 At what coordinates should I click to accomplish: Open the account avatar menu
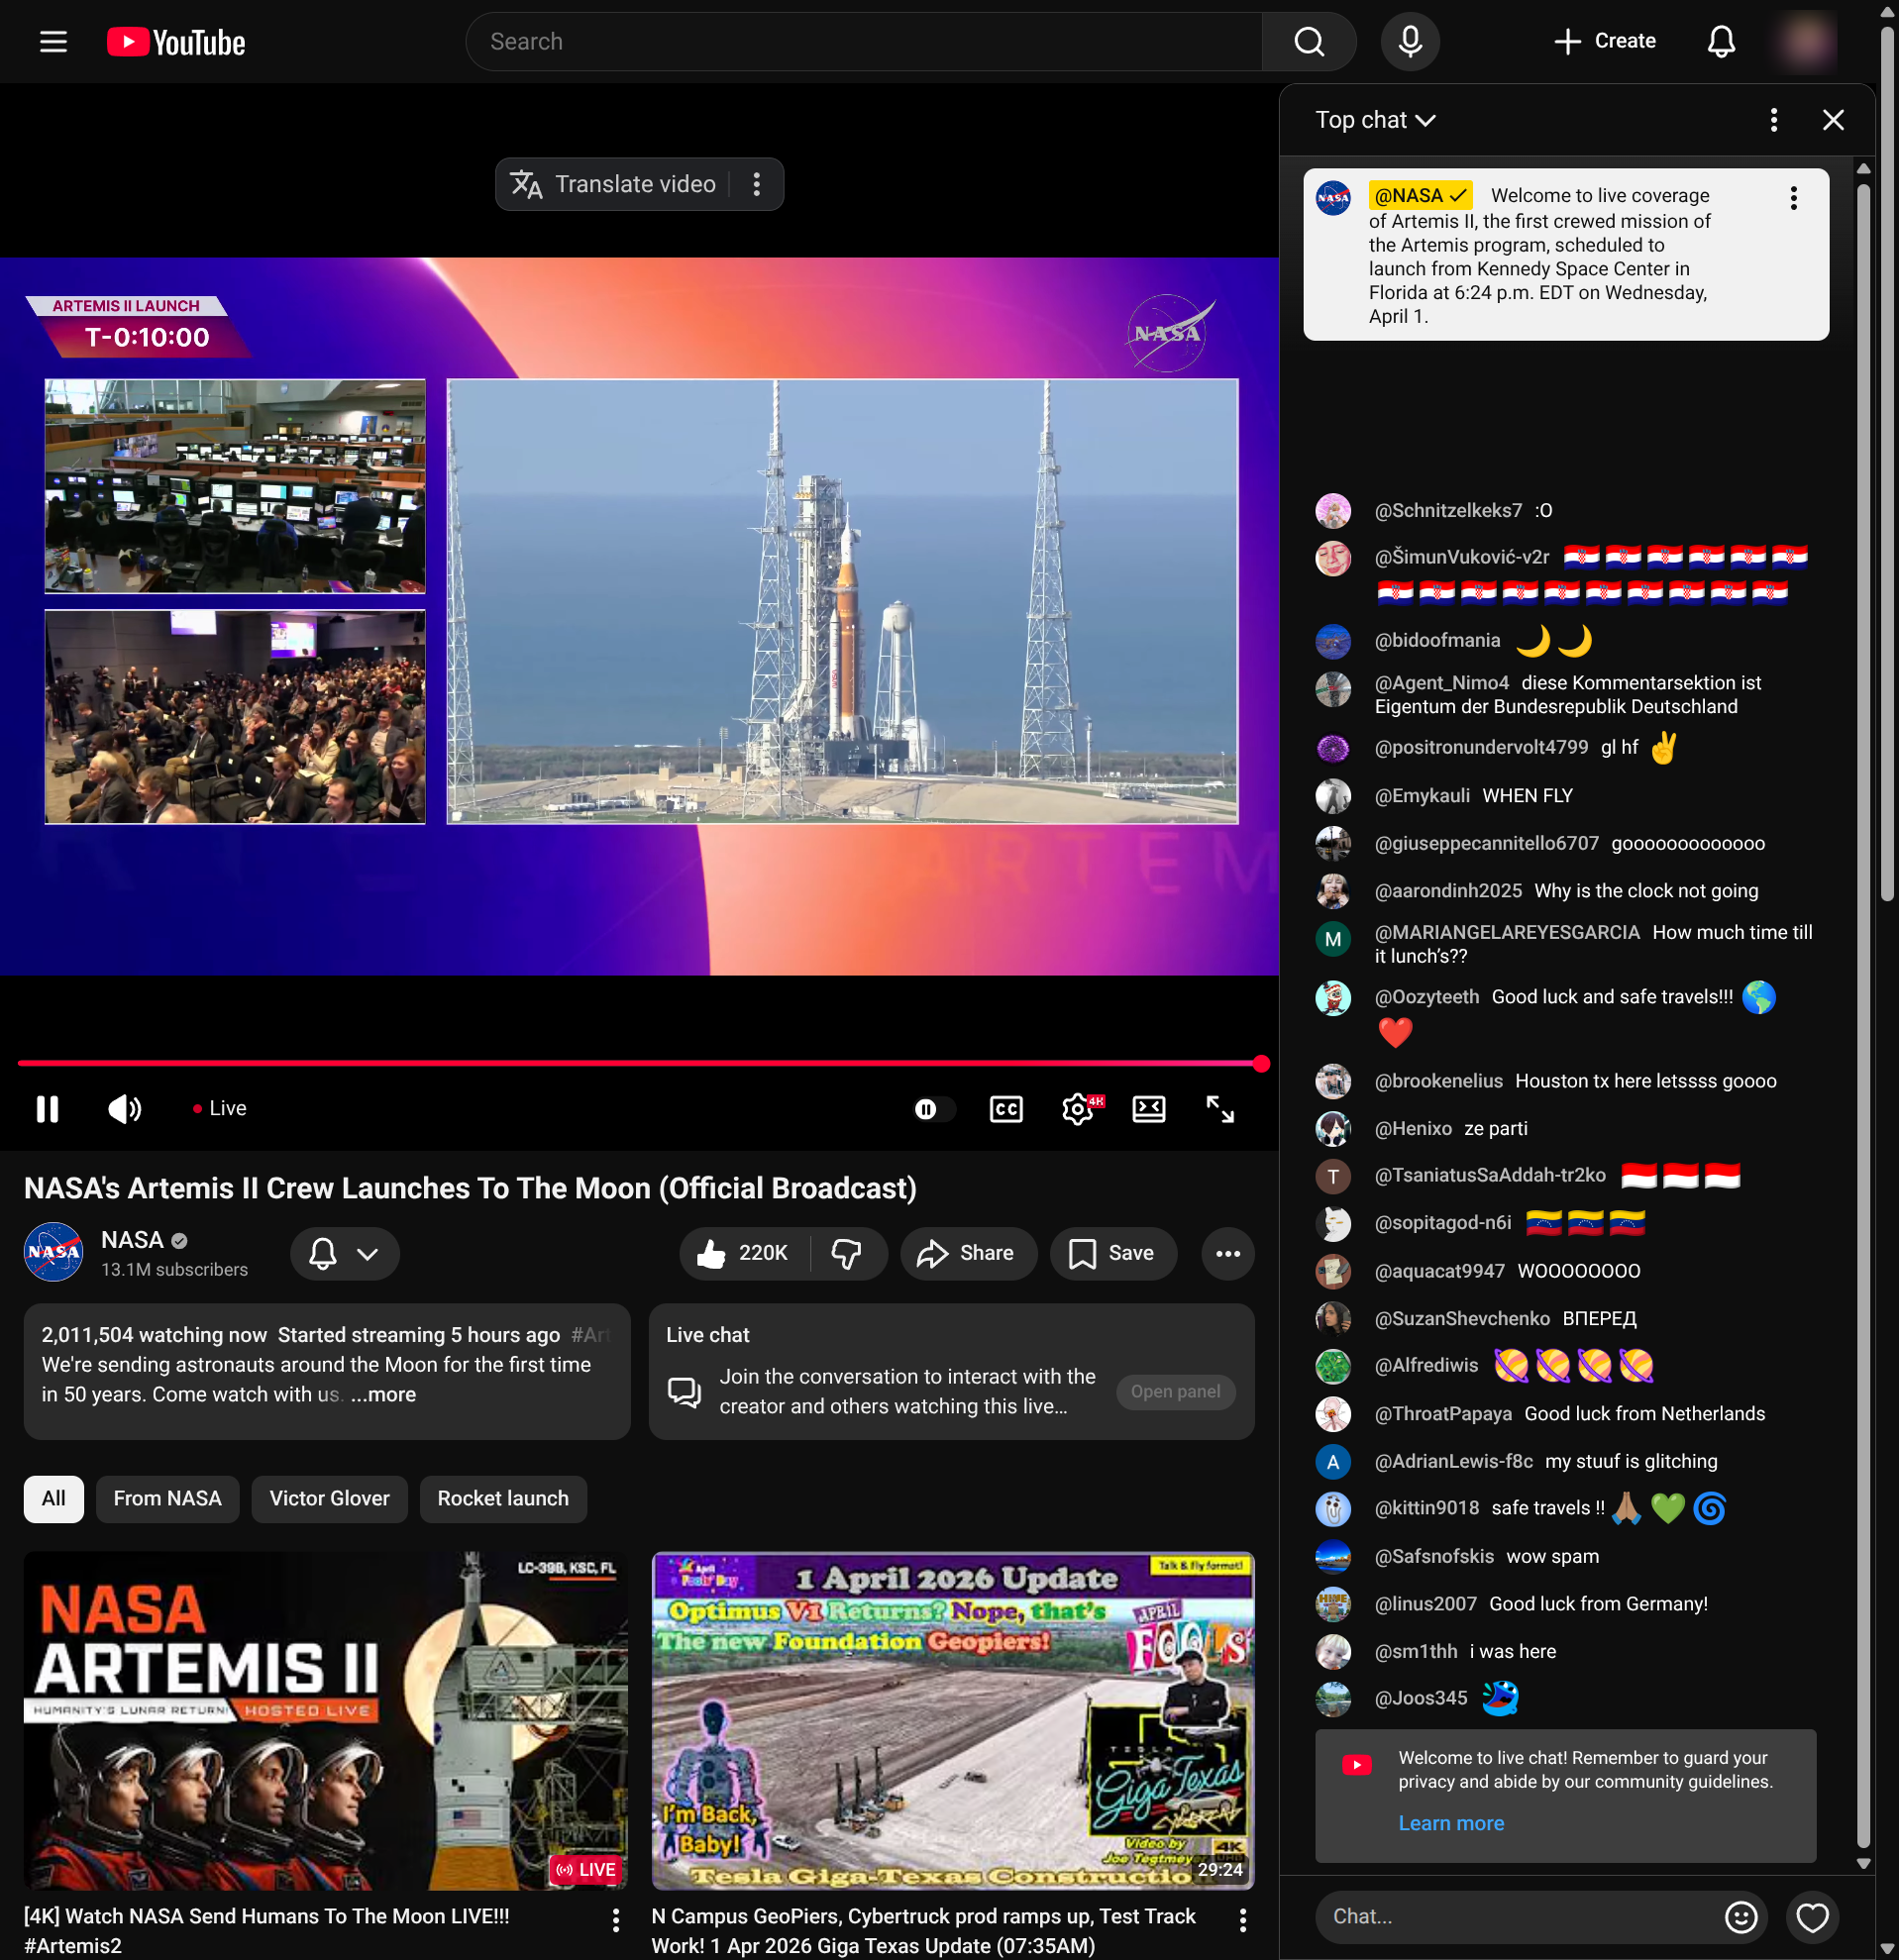point(1806,42)
